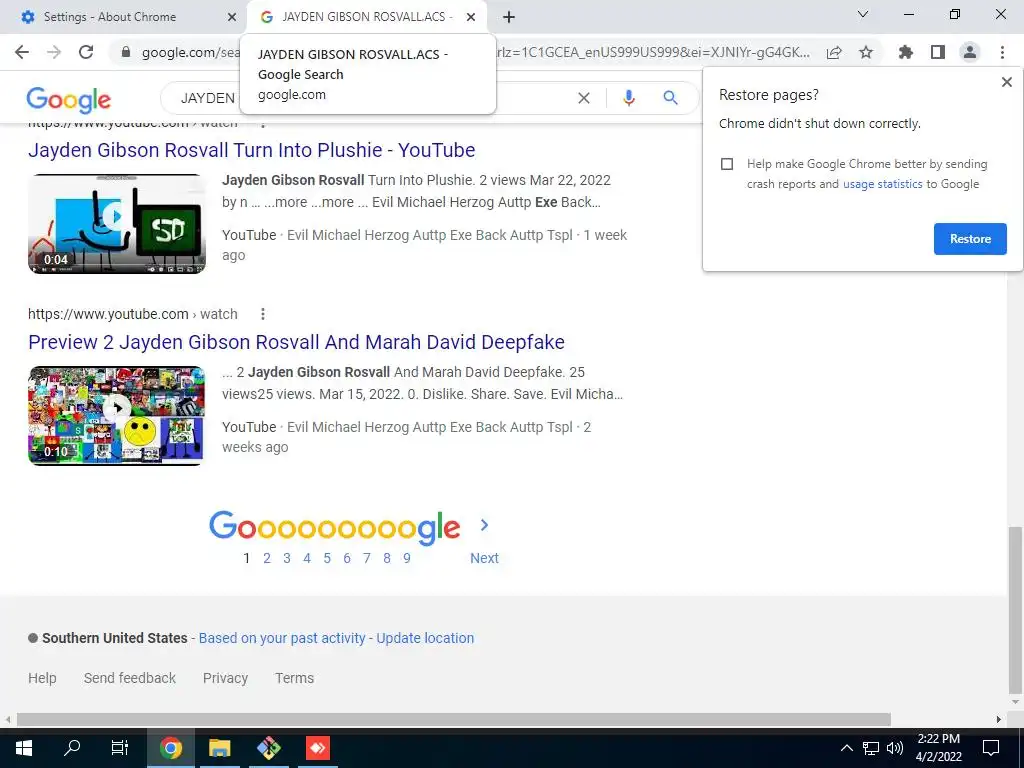Click the Google logo in the header
The height and width of the screenshot is (768, 1024).
point(69,99)
